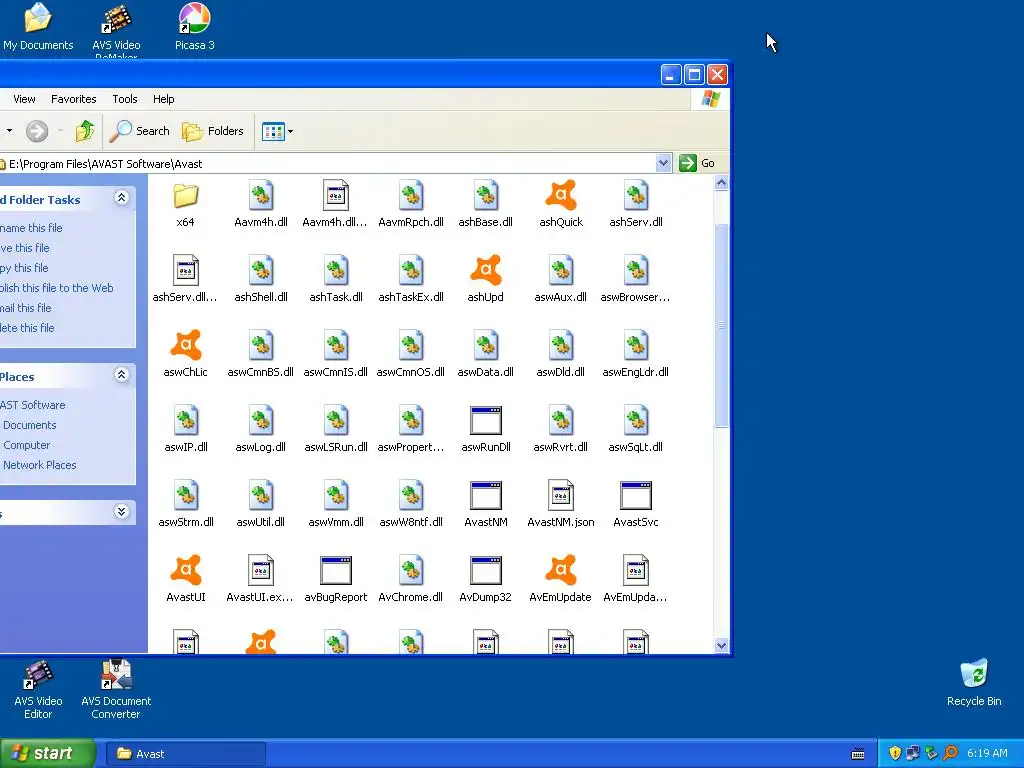Select the ashQuick Avast executable icon
The height and width of the screenshot is (768, 1024).
(561, 195)
